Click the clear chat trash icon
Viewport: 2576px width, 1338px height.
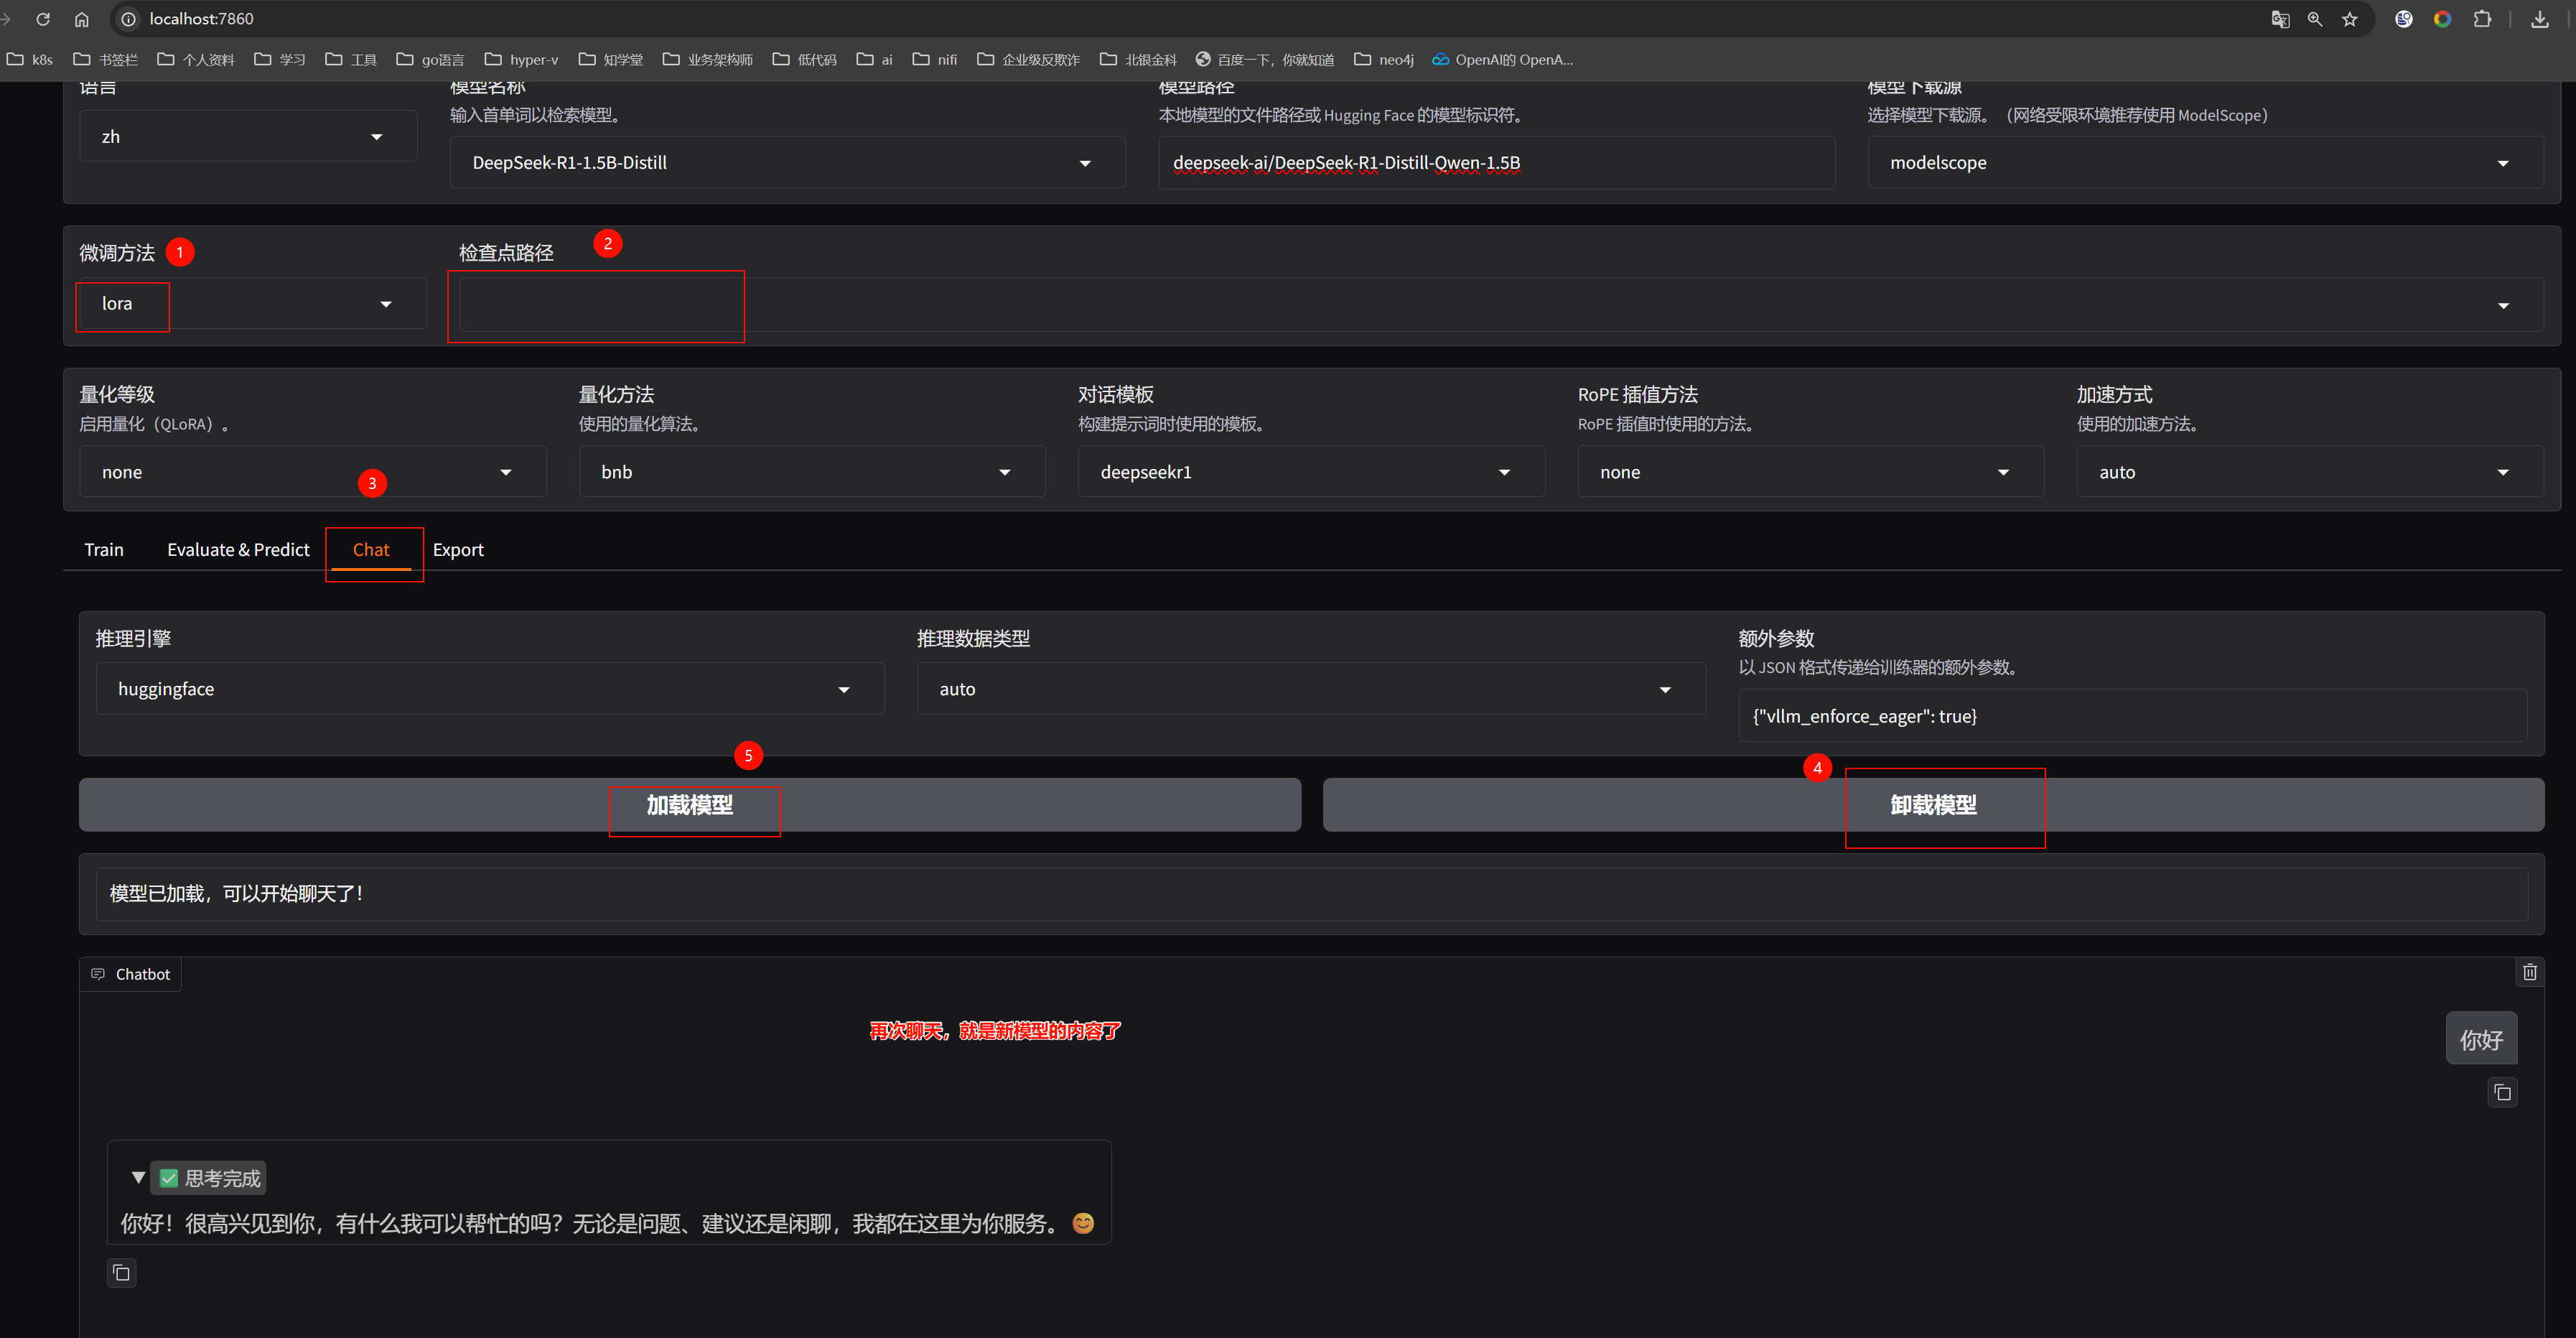pyautogui.click(x=2529, y=972)
